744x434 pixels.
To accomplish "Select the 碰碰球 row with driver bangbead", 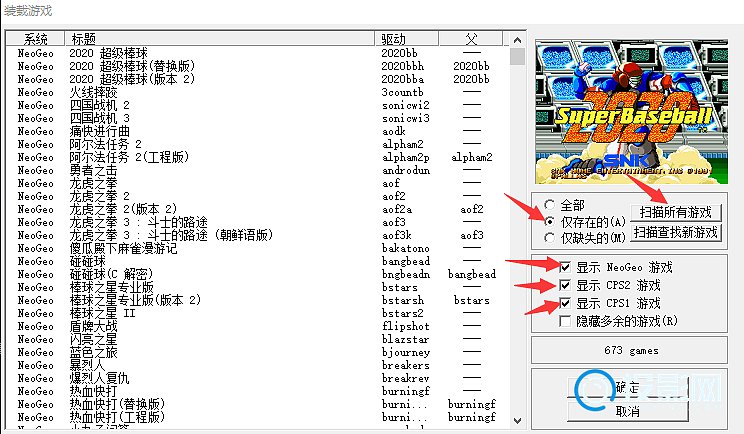I will pos(257,261).
